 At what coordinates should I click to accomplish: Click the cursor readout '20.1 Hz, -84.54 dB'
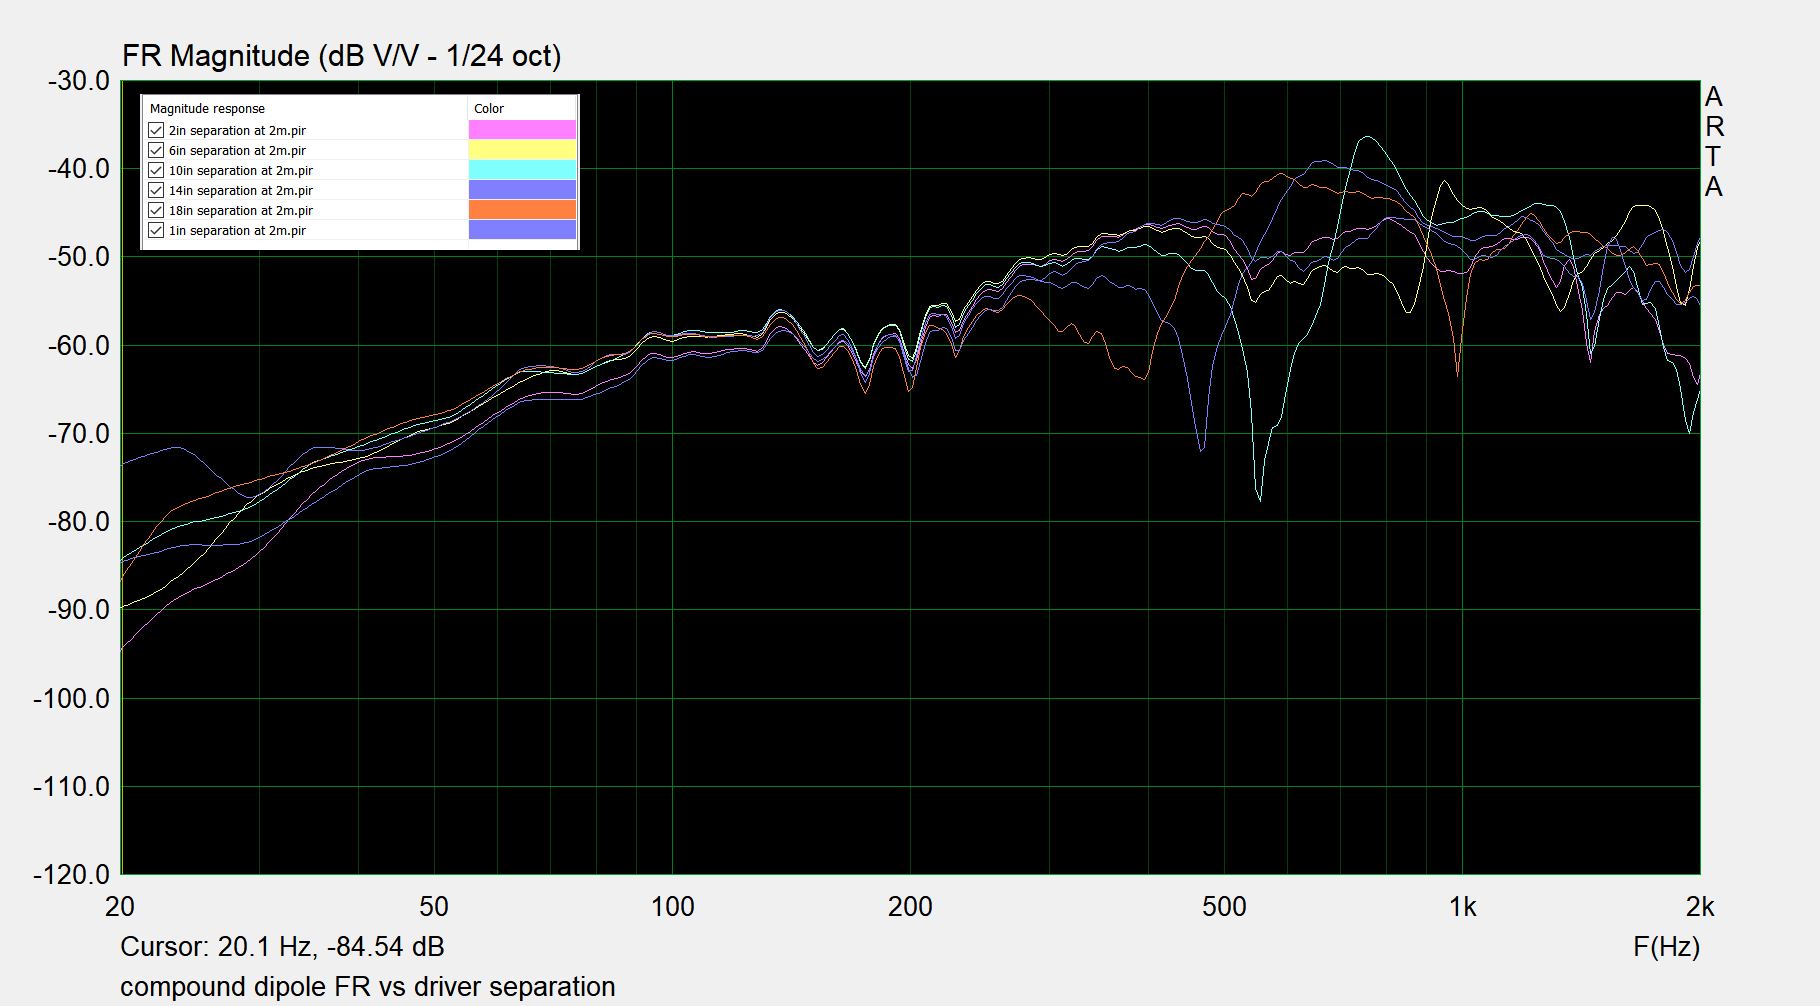[331, 947]
